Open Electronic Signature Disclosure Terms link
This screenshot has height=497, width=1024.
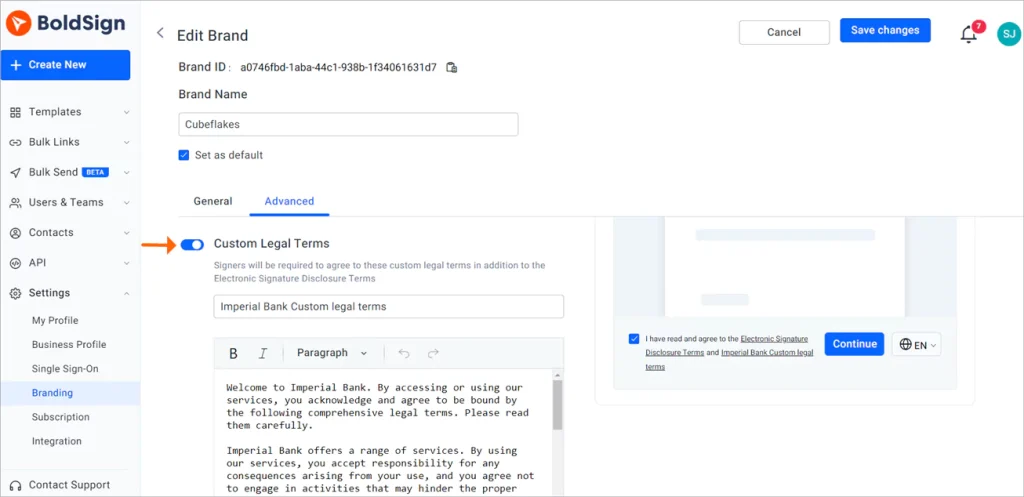point(728,345)
